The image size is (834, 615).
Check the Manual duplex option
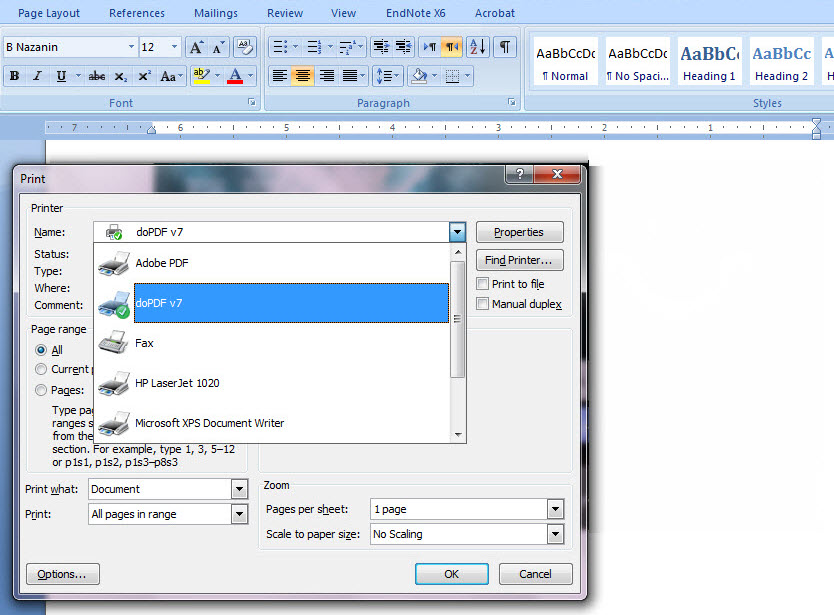[483, 304]
